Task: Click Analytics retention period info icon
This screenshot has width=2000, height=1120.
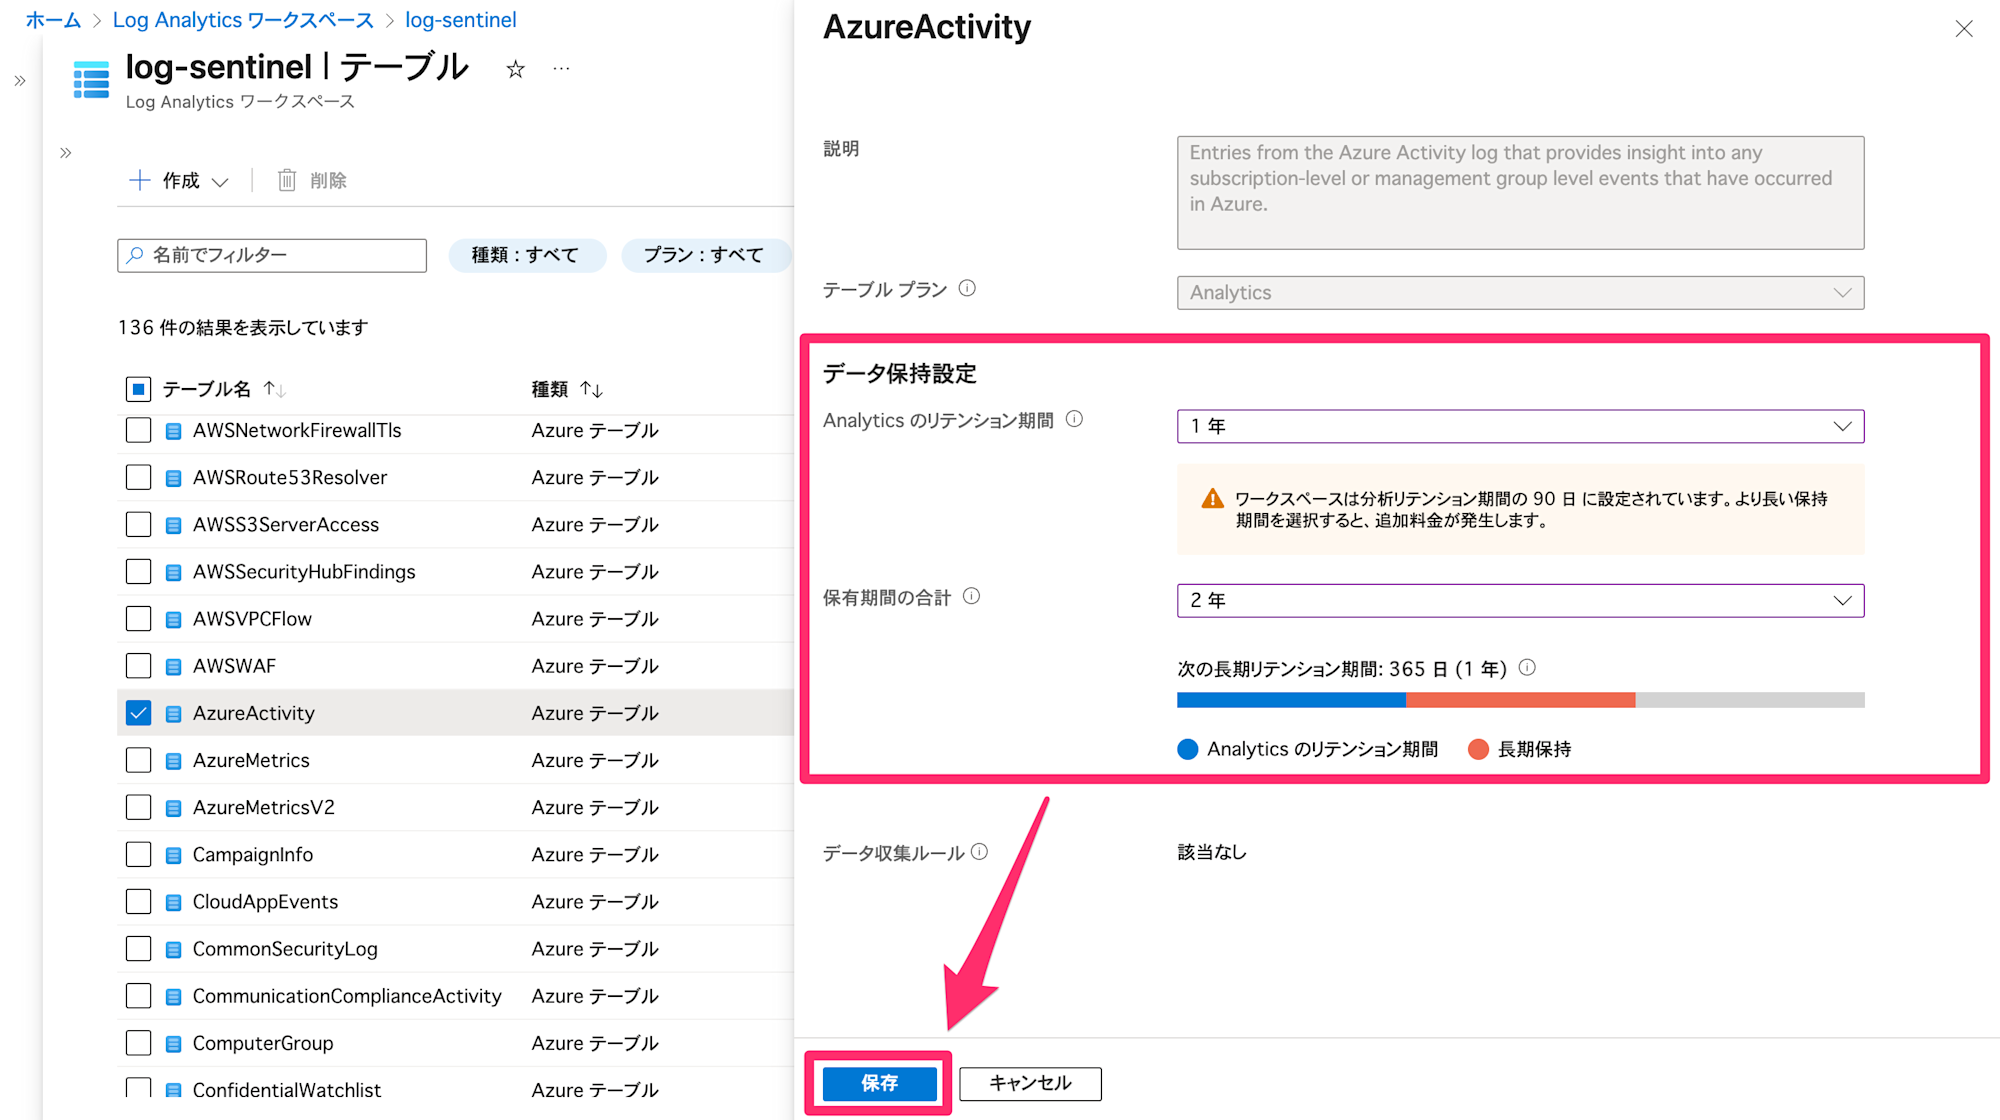Action: click(1074, 419)
